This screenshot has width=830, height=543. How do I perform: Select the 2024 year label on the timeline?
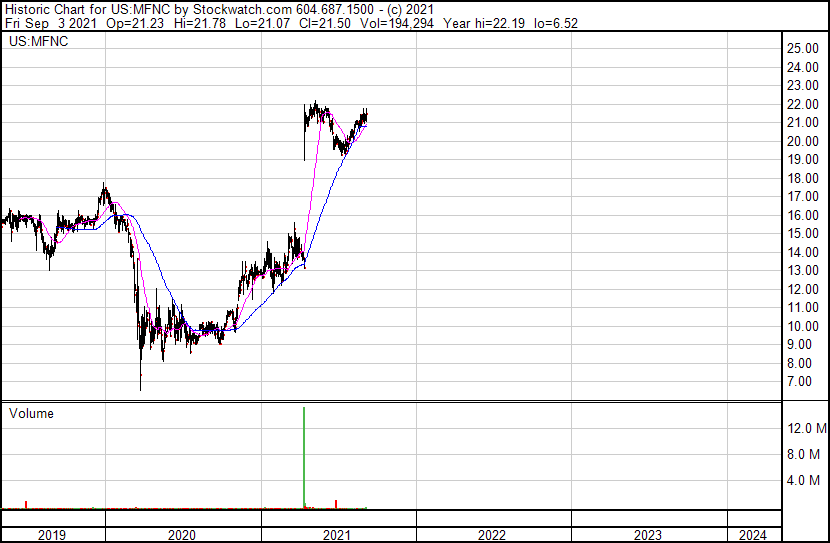click(754, 534)
